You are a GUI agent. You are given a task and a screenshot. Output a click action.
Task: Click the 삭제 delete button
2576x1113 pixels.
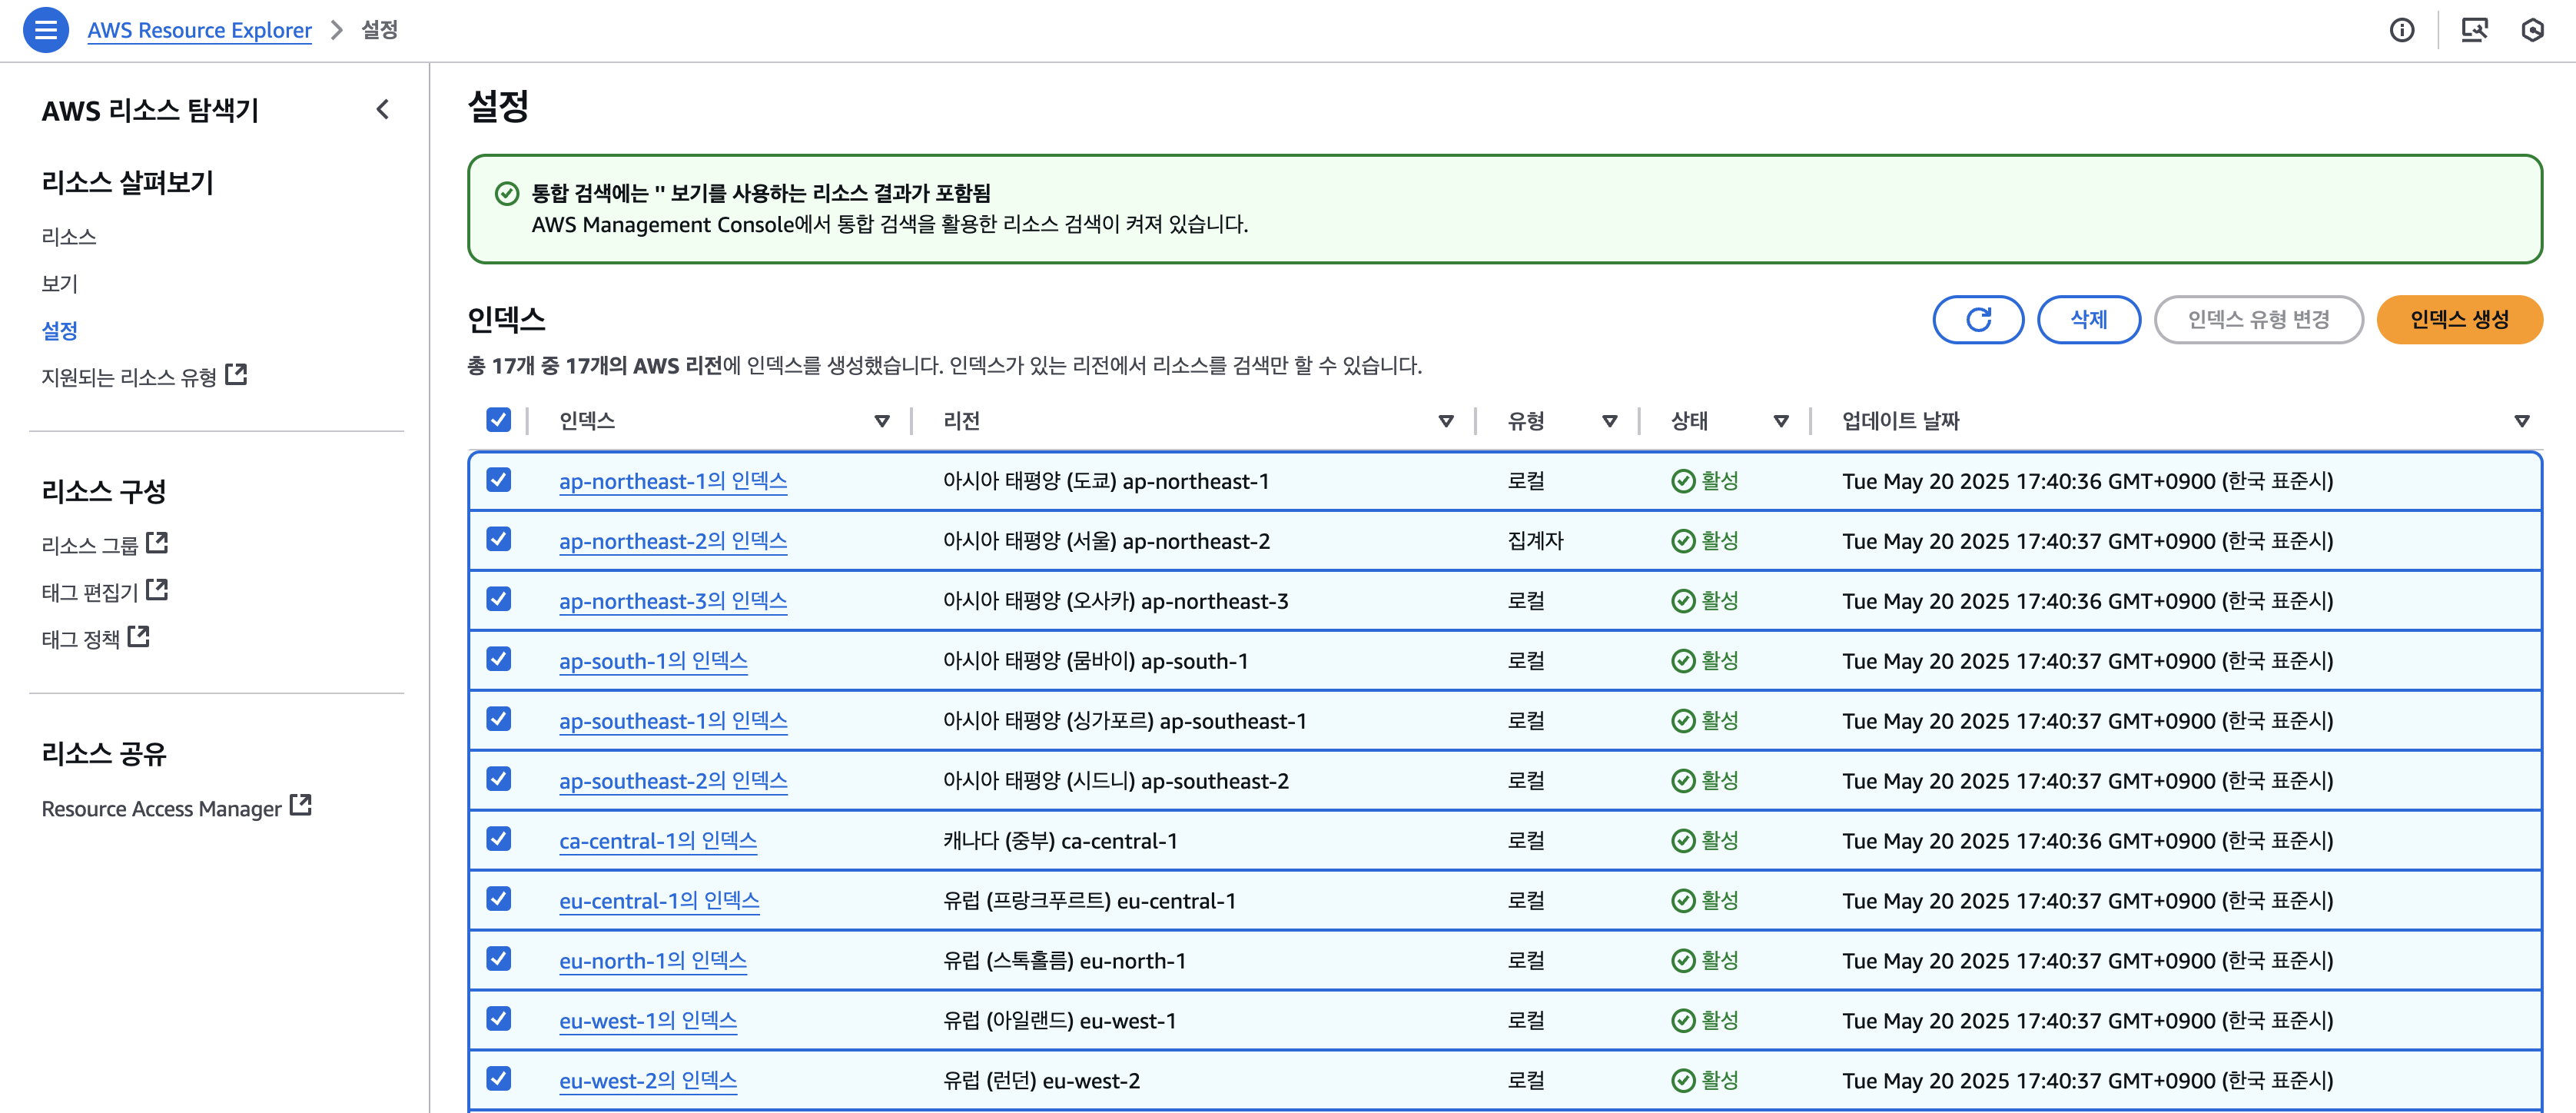(x=2088, y=319)
